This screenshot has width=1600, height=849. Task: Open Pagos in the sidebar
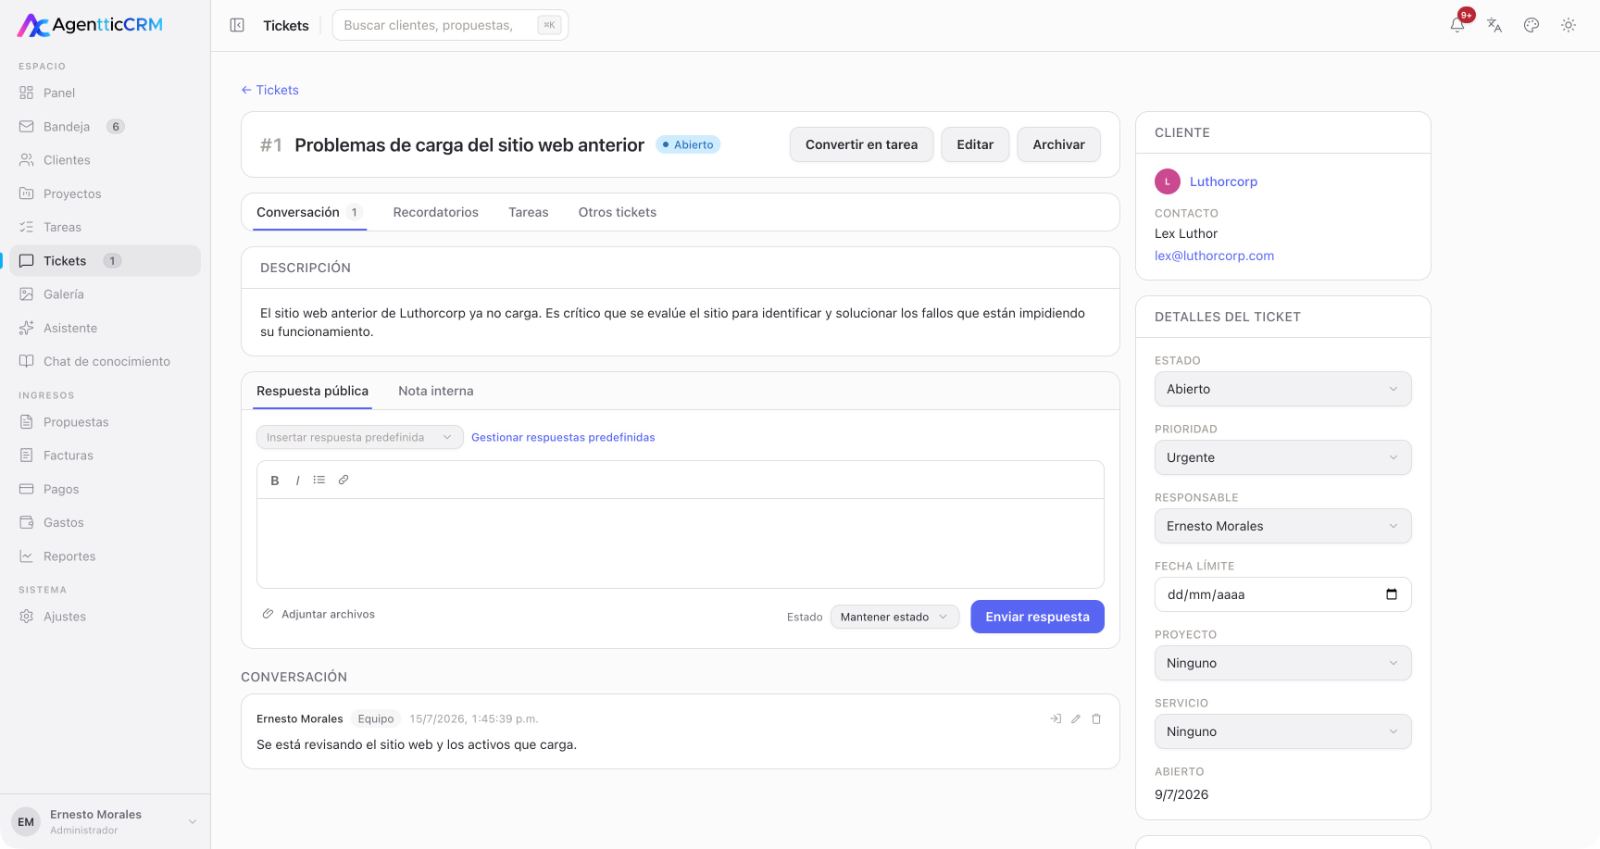click(x=105, y=489)
